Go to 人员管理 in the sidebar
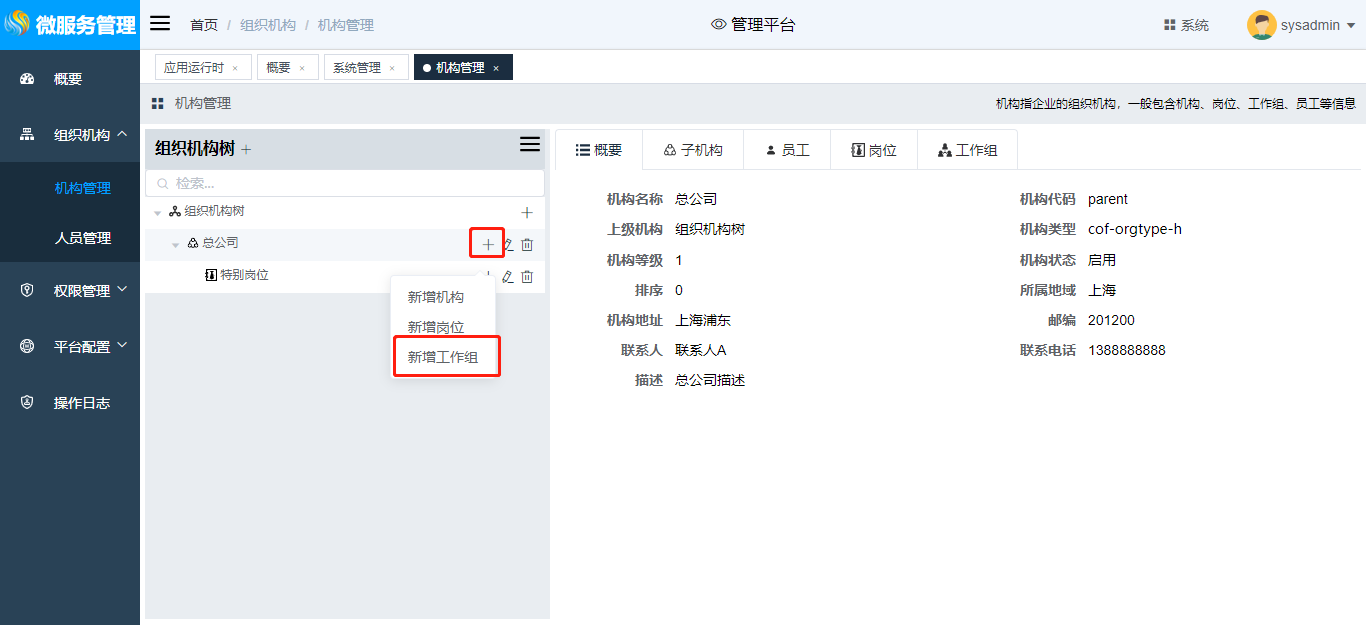This screenshot has width=1366, height=625. click(82, 238)
